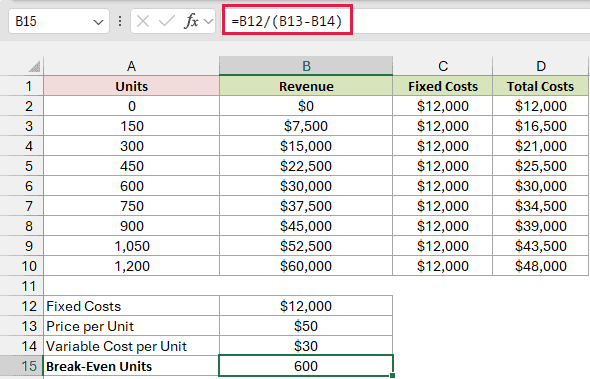The width and height of the screenshot is (590, 379).
Task: Select row 13 header
Action: [21, 326]
